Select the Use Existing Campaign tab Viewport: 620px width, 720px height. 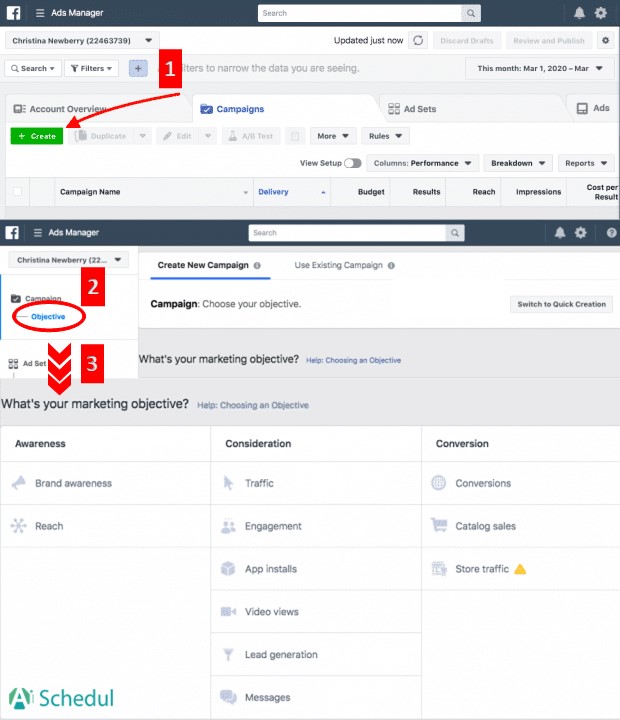click(x=344, y=265)
